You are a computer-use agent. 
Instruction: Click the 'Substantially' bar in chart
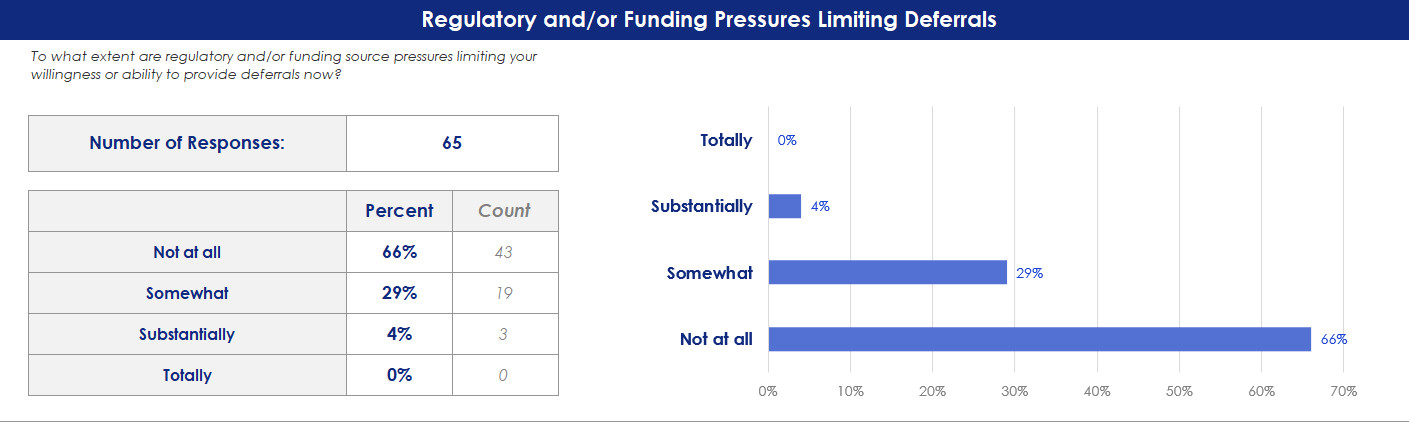coord(784,206)
